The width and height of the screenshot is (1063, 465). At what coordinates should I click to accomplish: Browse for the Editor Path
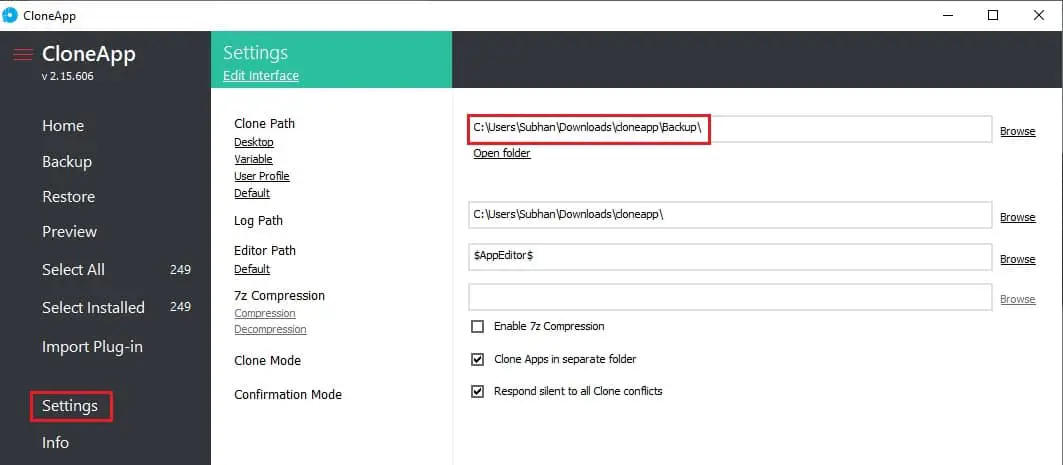1018,259
